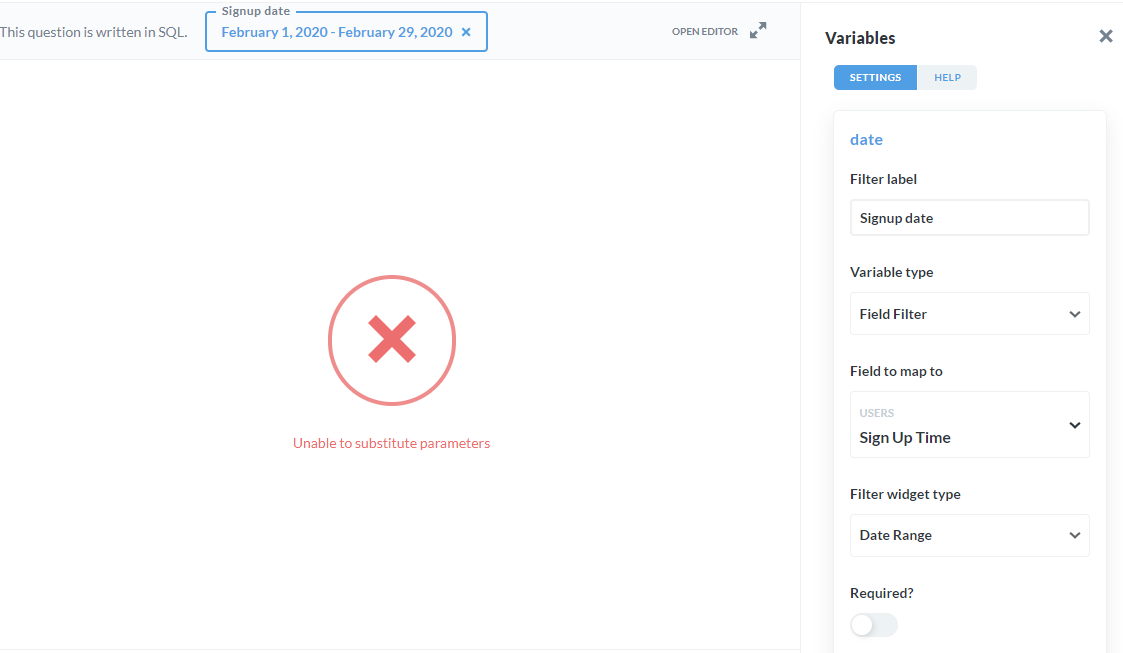Switch to the HELP tab
1123x653 pixels.
pyautogui.click(x=947, y=77)
